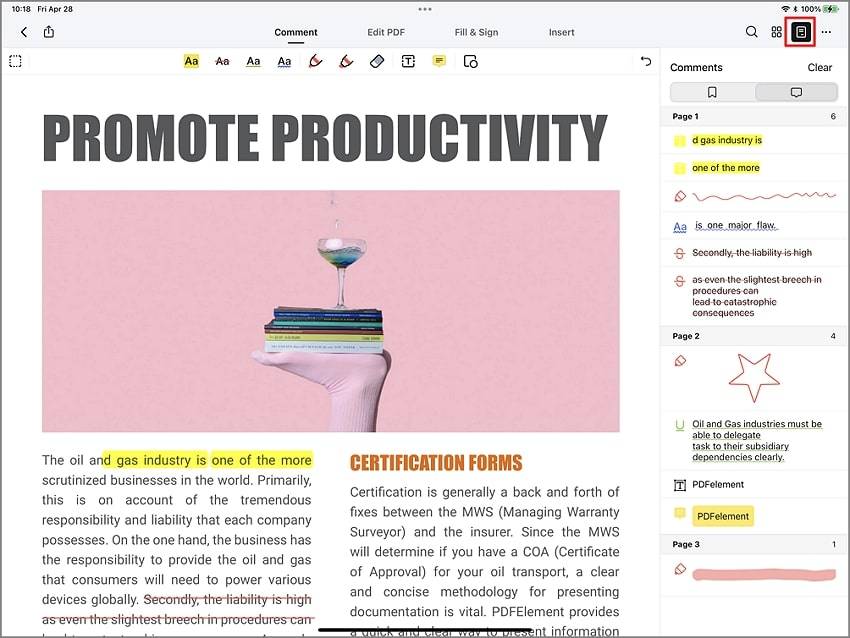Select the Sticky note tool

click(439, 61)
